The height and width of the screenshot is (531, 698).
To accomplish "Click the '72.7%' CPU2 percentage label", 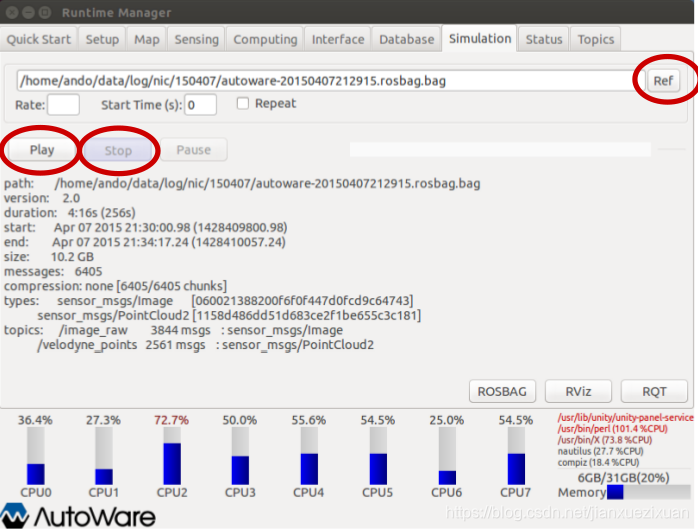I will coord(171,420).
